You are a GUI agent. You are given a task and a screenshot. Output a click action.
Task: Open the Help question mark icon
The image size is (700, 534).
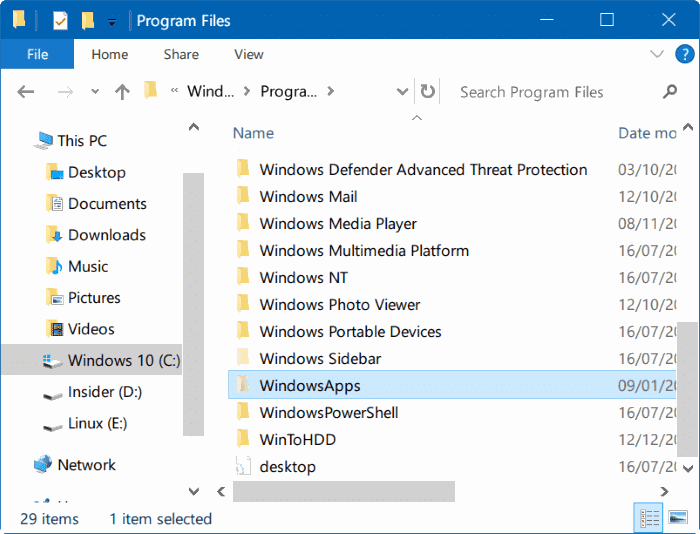684,54
